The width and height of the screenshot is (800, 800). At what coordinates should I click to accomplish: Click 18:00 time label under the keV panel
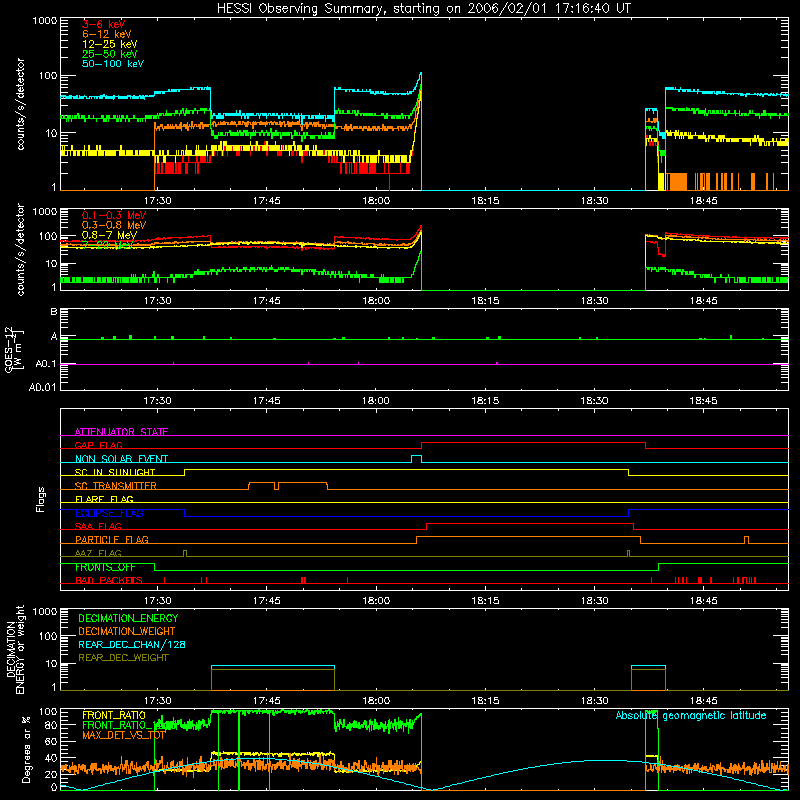pos(376,201)
